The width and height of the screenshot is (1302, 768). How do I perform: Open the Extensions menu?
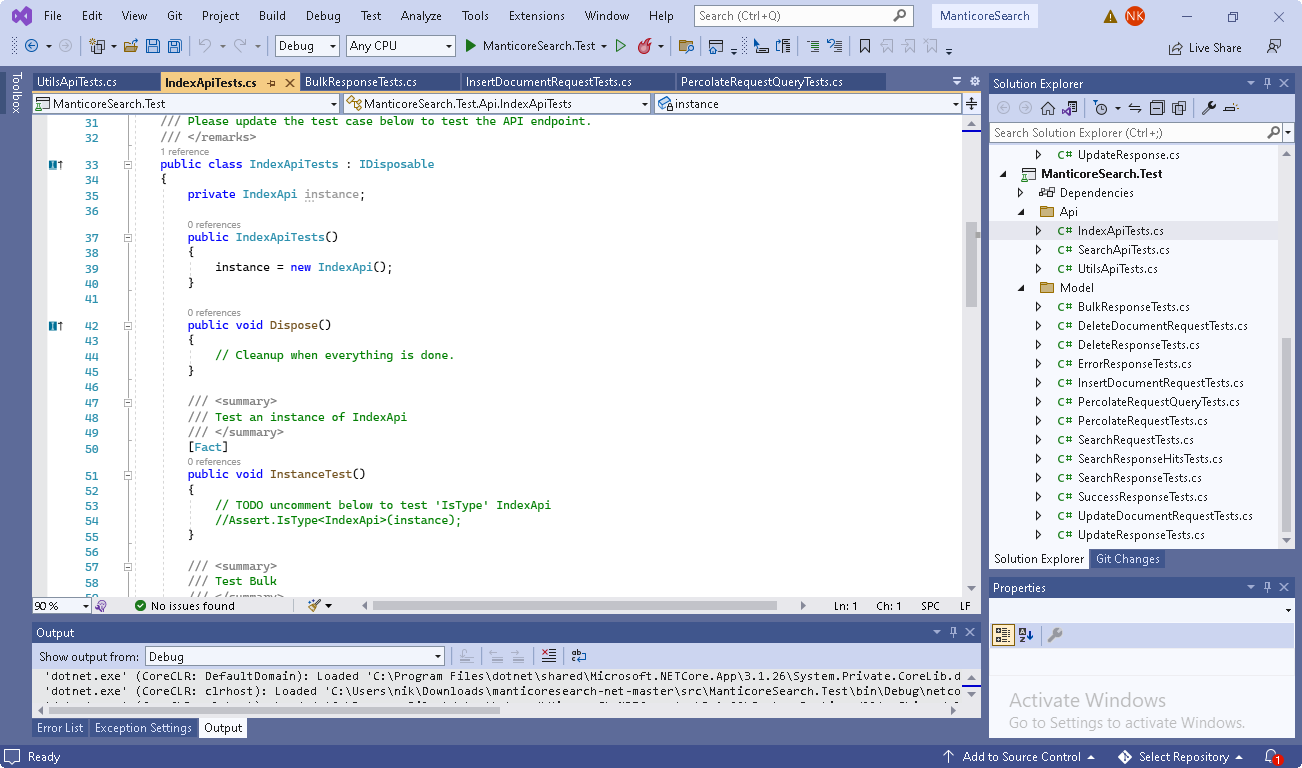point(536,15)
